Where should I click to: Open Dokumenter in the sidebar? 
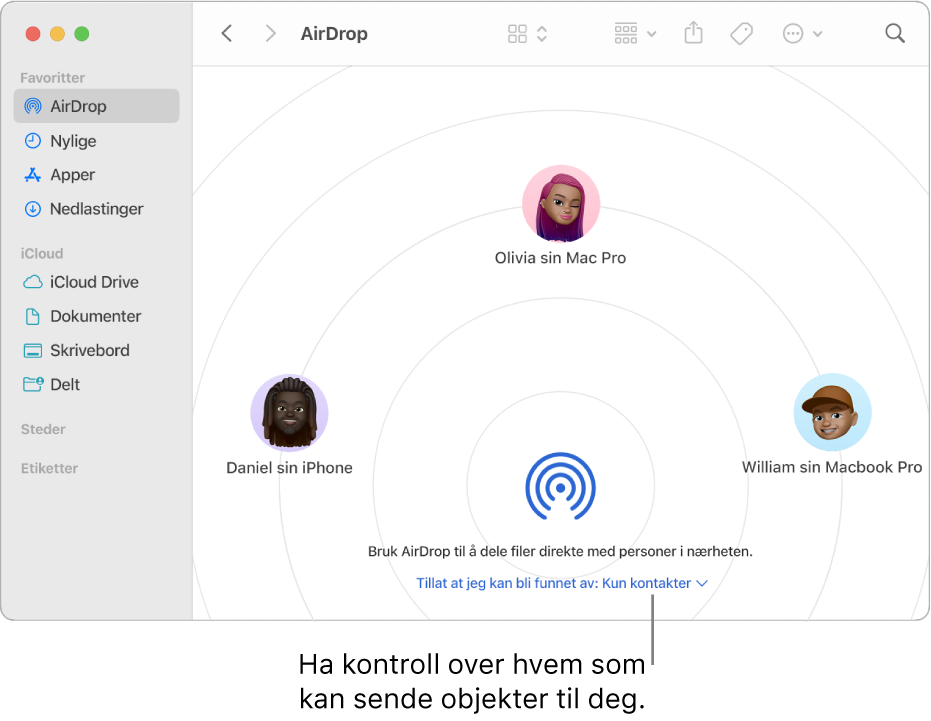pyautogui.click(x=96, y=316)
